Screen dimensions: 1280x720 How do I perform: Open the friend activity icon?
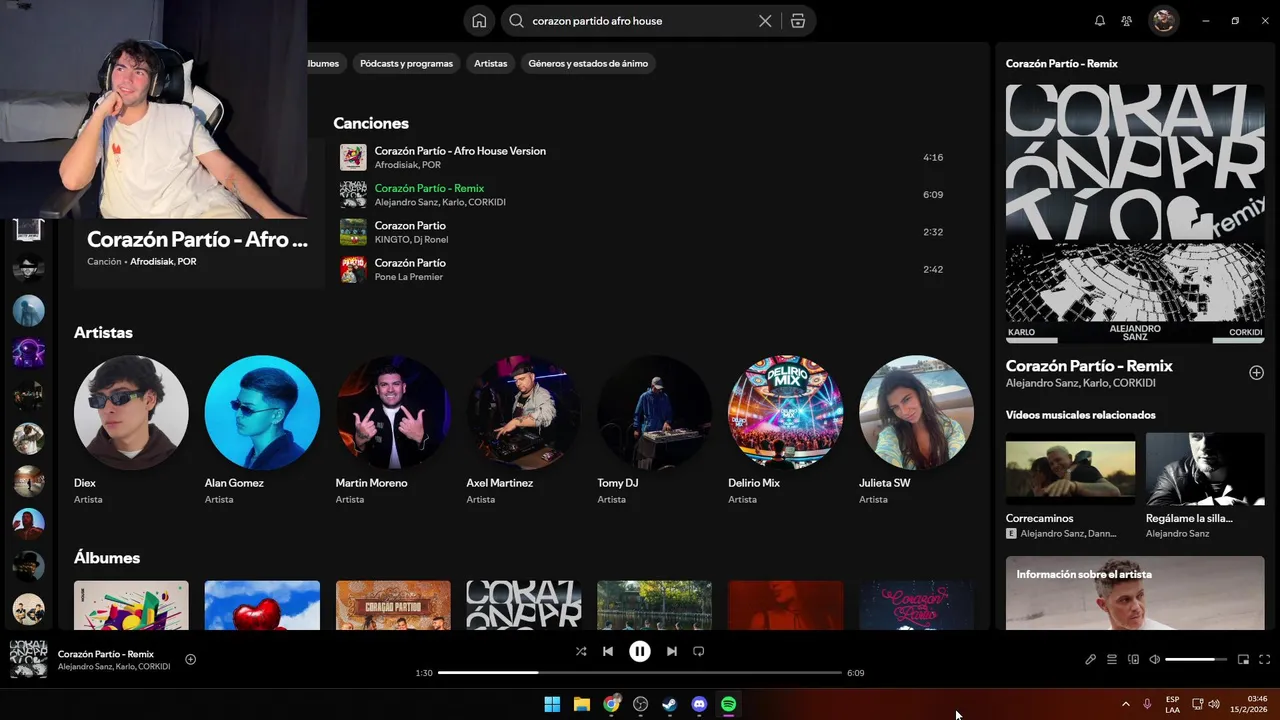pos(1127,21)
